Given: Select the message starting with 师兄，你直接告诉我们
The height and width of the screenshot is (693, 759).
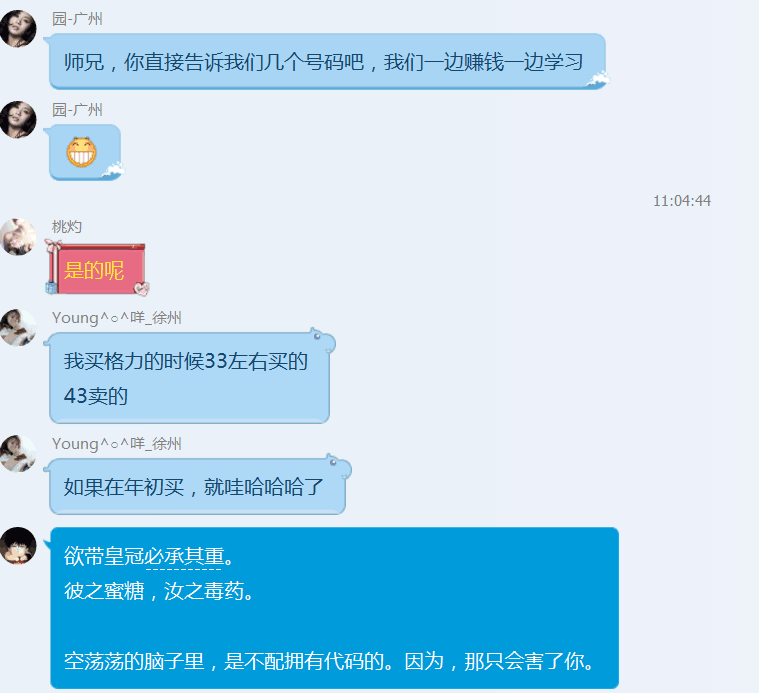Looking at the screenshot, I should coord(323,62).
